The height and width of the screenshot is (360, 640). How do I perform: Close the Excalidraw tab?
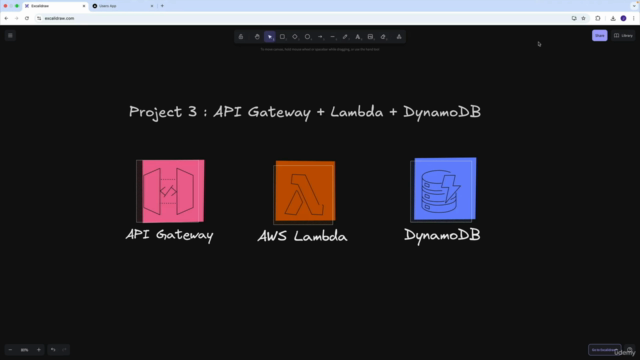(x=84, y=6)
